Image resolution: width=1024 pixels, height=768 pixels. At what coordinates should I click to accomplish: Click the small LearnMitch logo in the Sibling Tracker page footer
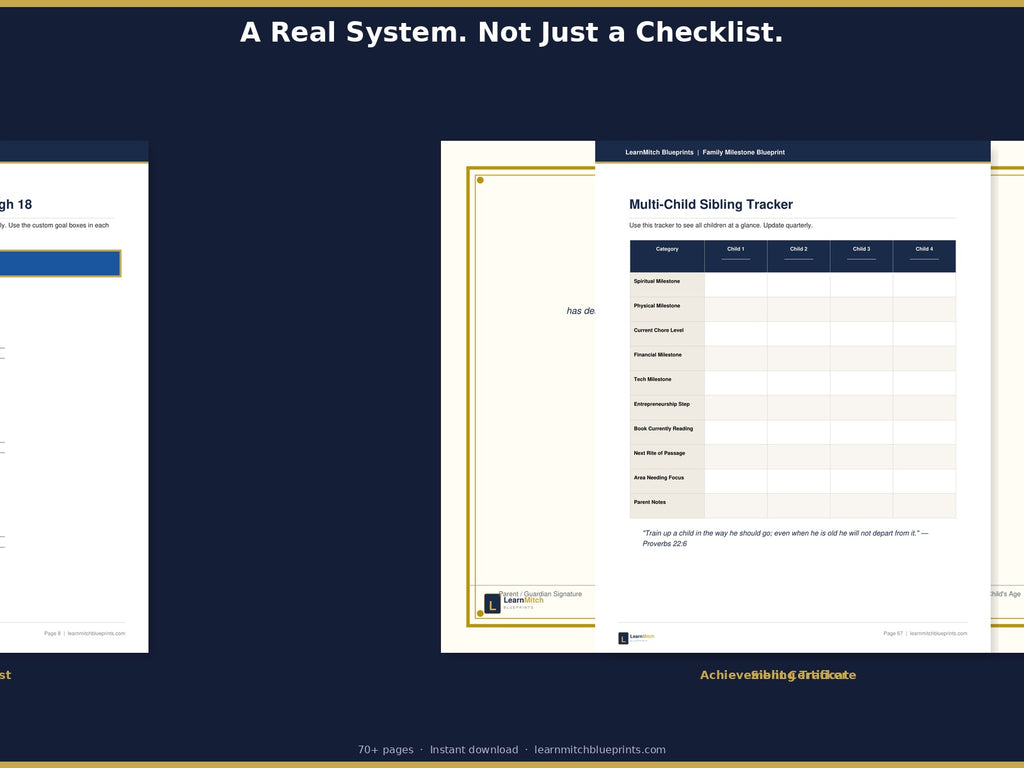point(636,638)
